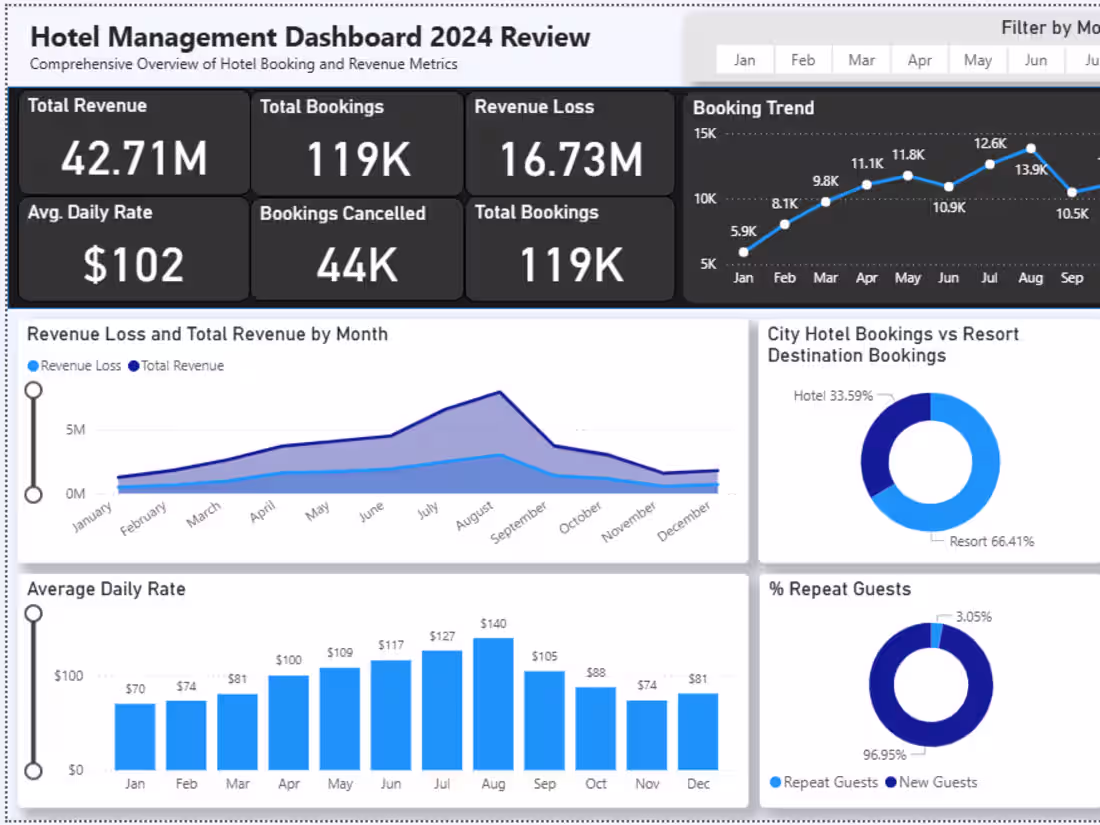Select Apr in the month filter

point(919,59)
